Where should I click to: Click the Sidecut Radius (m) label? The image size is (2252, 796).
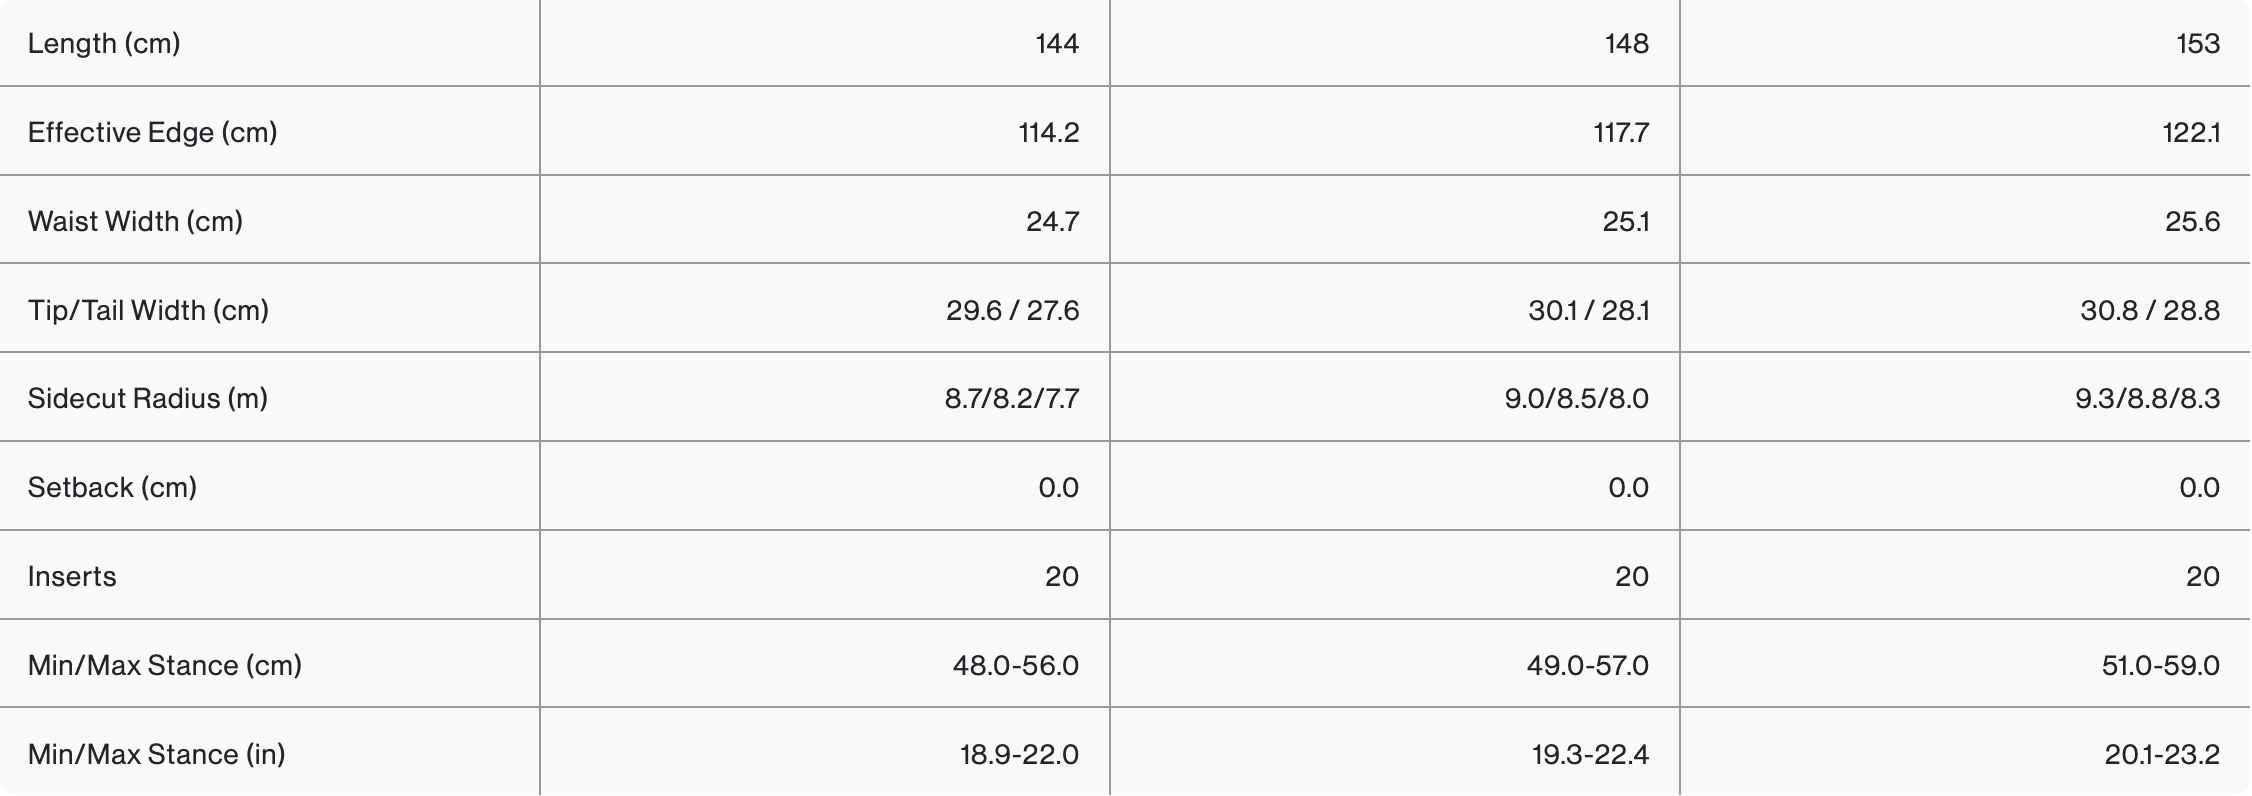[x=148, y=399]
